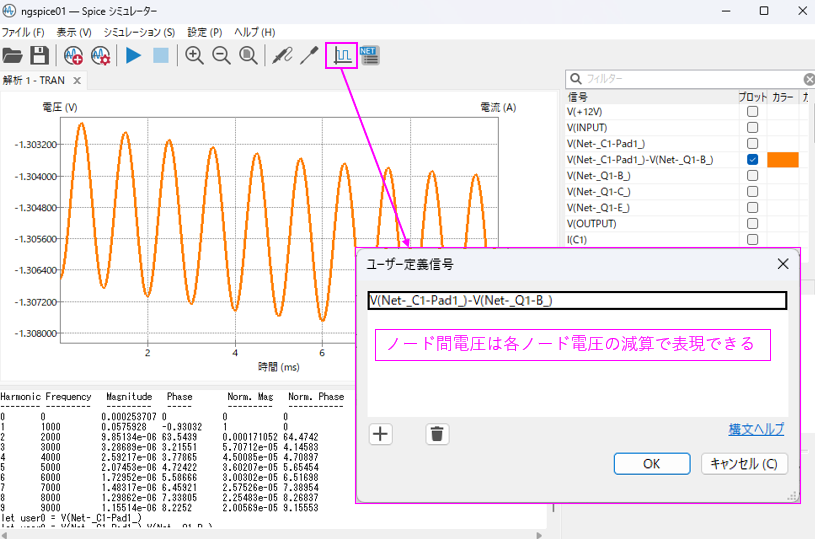This screenshot has height=539, width=815.
Task: Open the 表示 (V) menu
Action: coord(74,32)
